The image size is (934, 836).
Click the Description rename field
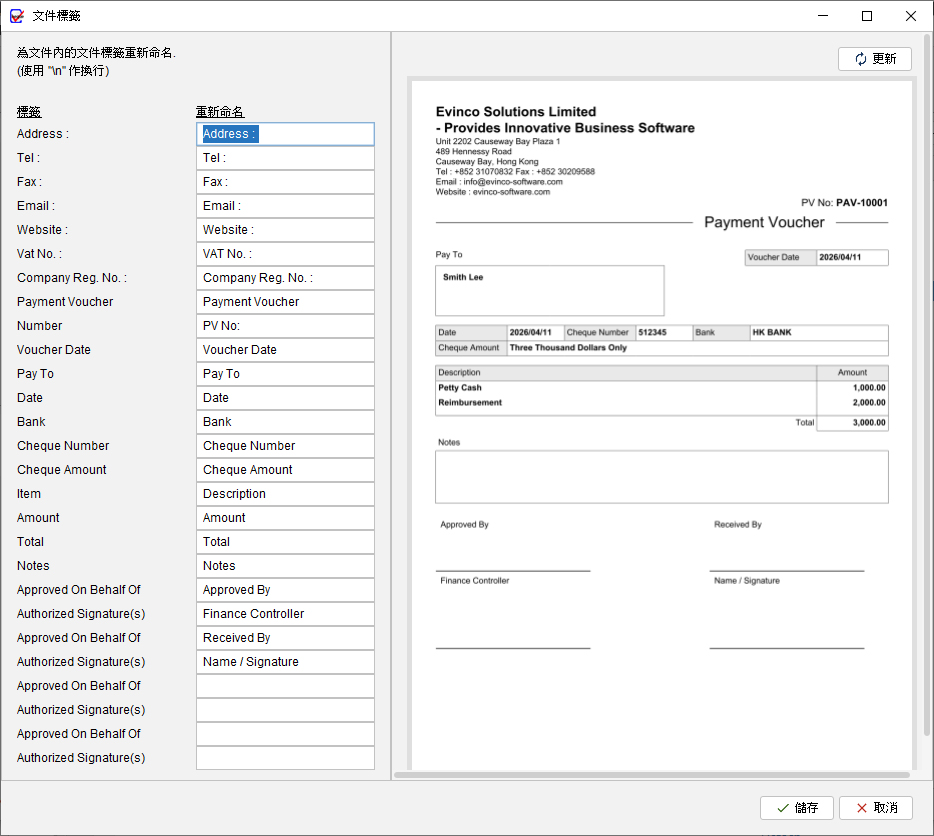click(x=285, y=494)
